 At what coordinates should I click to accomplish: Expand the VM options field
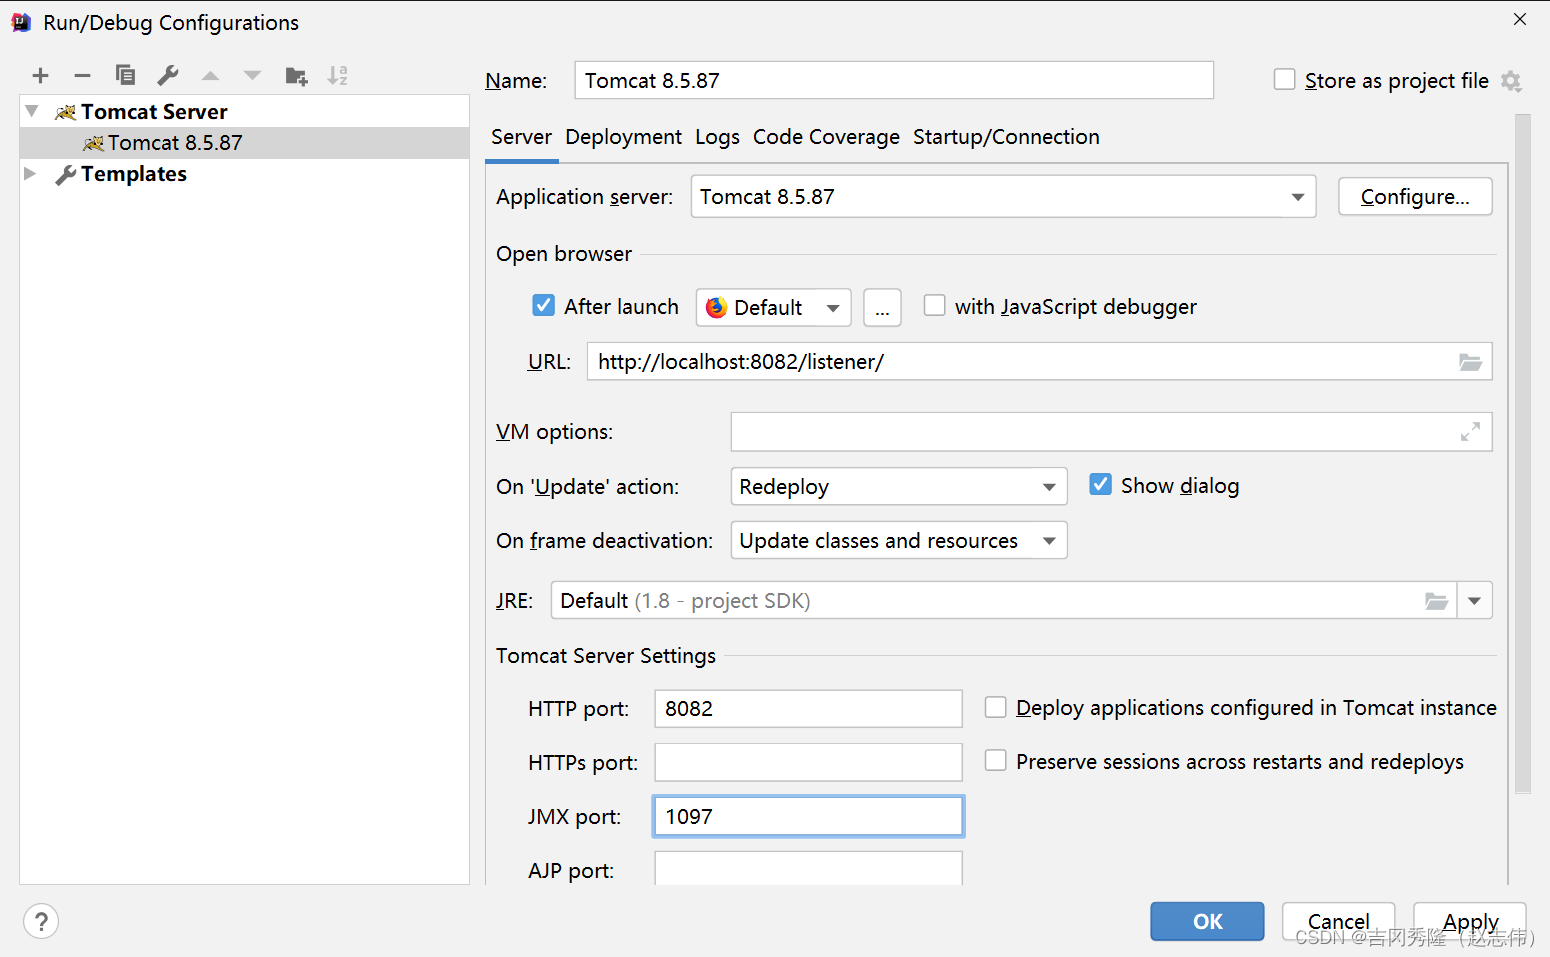click(1470, 432)
